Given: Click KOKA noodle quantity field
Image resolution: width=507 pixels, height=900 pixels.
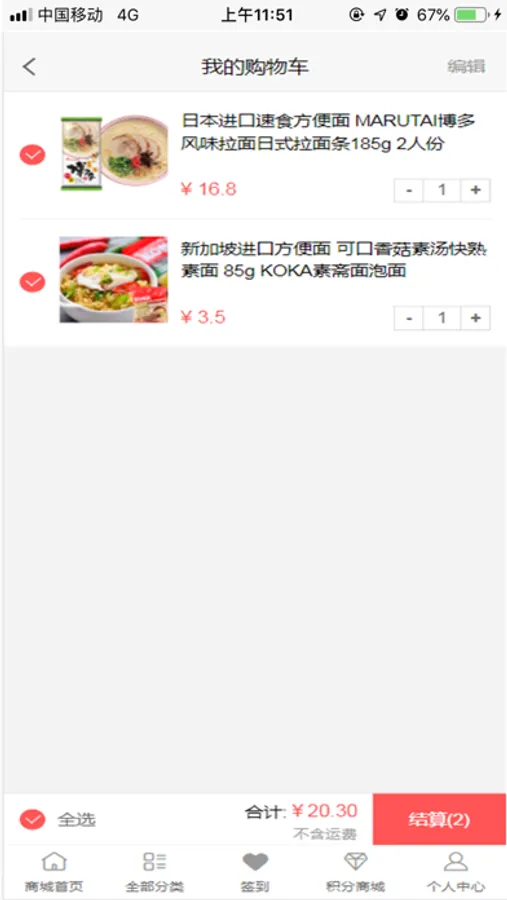Looking at the screenshot, I should pyautogui.click(x=442, y=318).
